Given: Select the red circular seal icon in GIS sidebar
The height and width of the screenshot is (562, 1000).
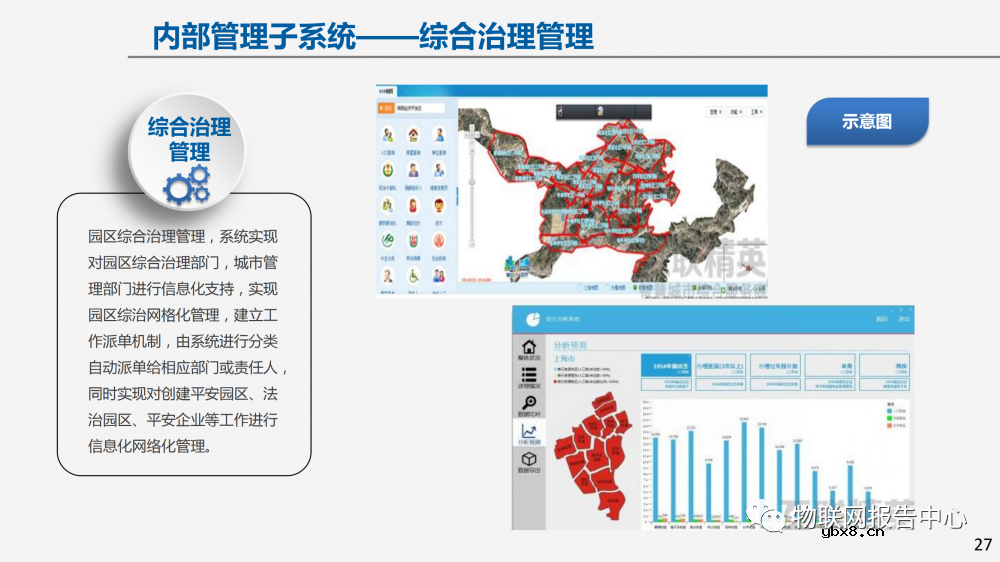Looking at the screenshot, I should click(x=439, y=240).
